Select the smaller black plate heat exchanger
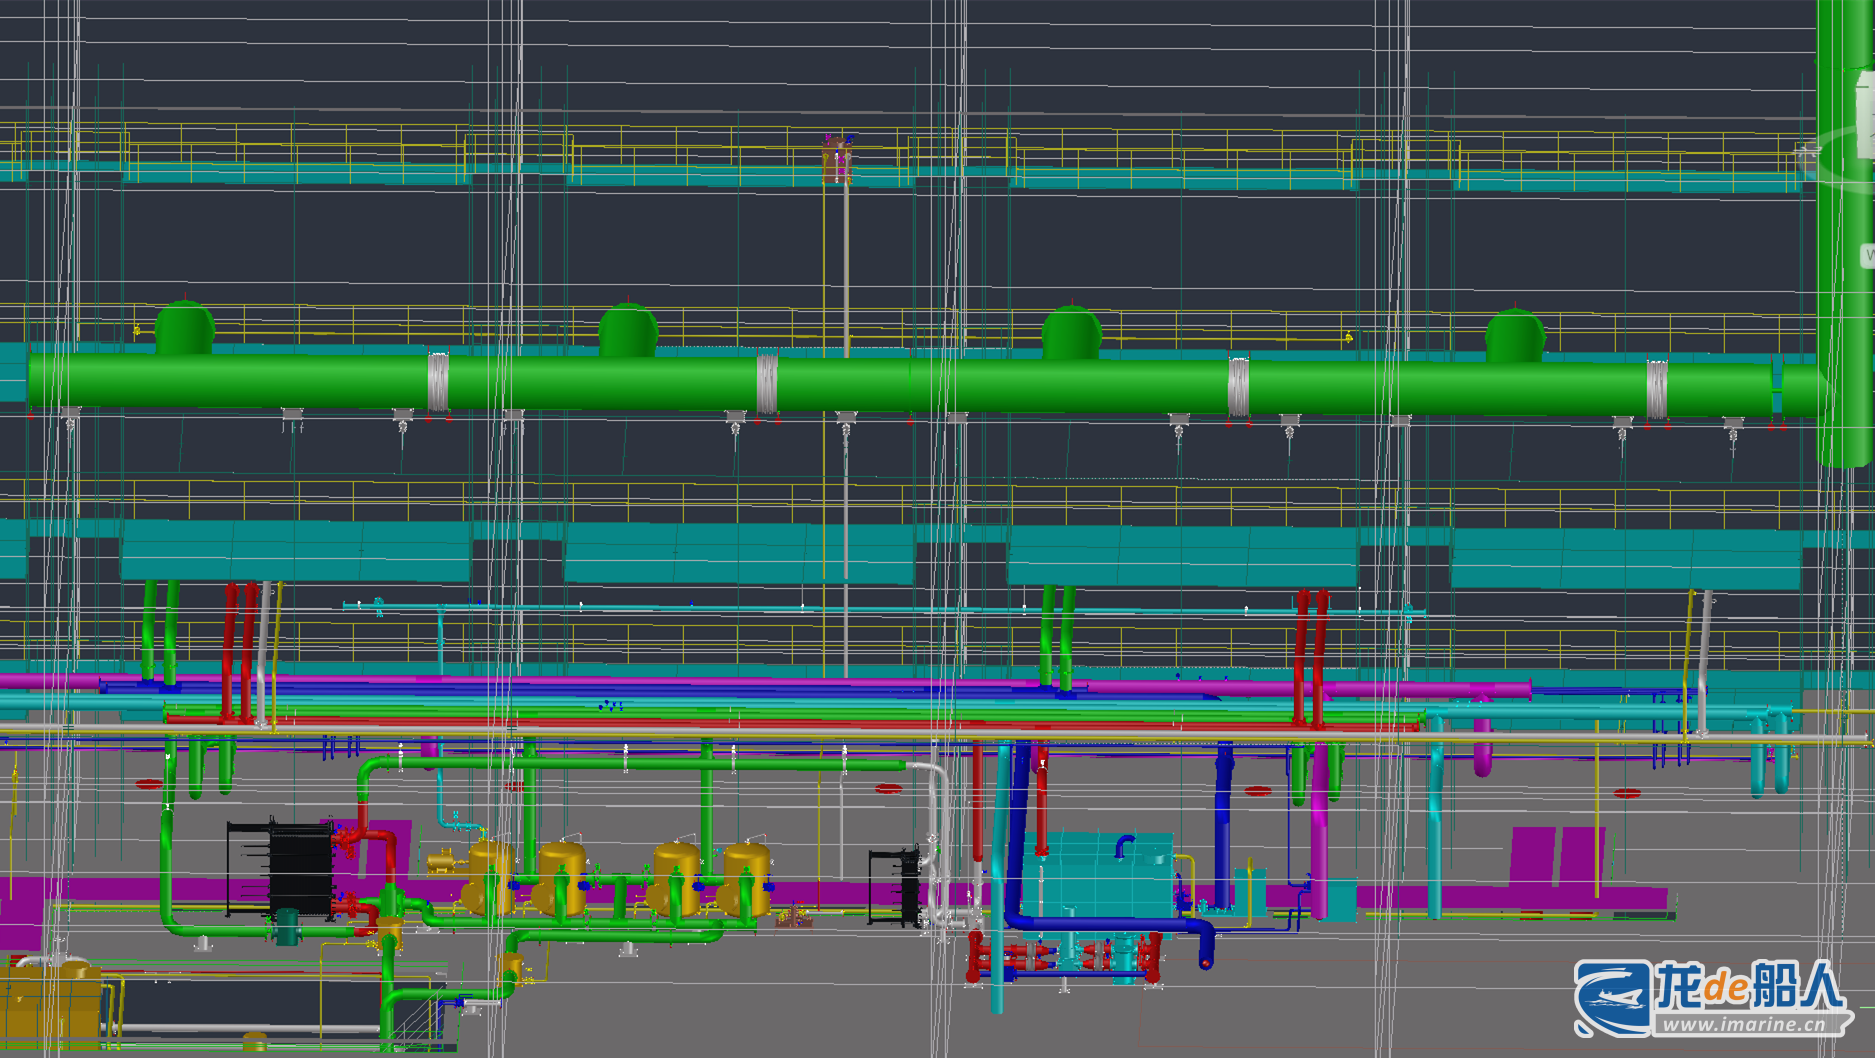The height and width of the screenshot is (1058, 1875). [x=895, y=887]
